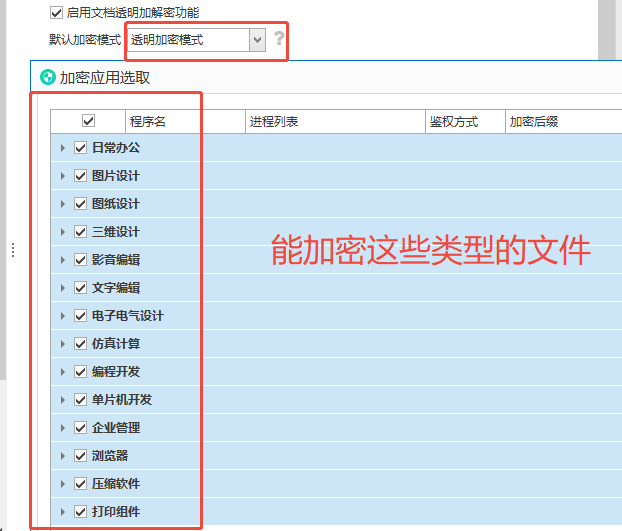Uncheck the 日常办公 checkbox

[81, 148]
